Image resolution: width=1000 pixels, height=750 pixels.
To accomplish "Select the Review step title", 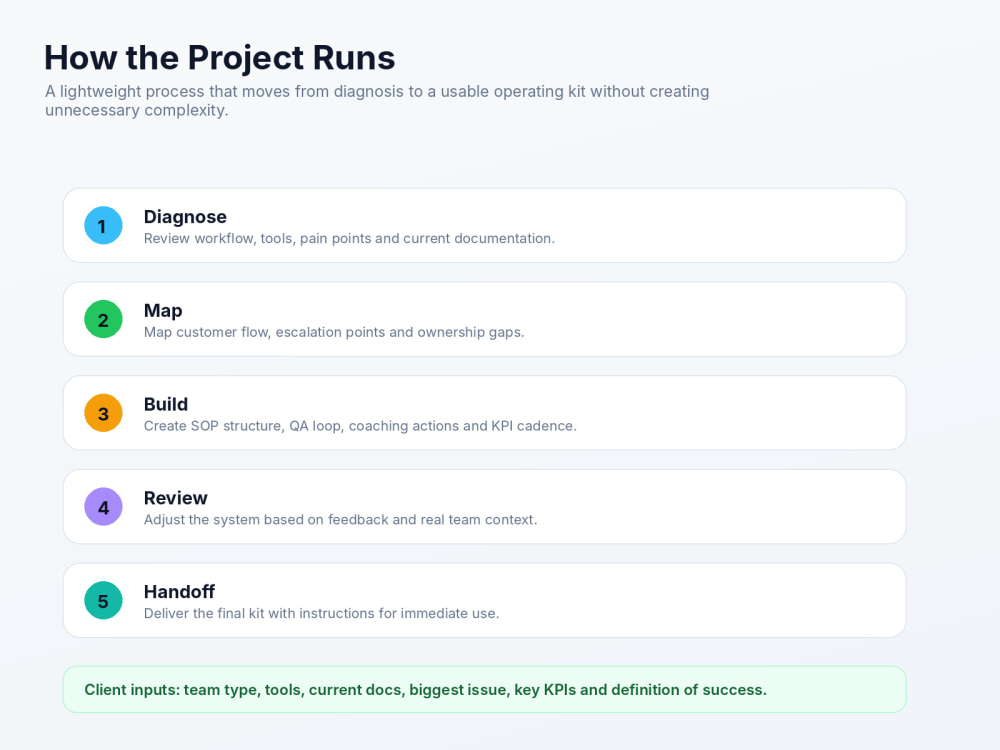I will tap(175, 498).
